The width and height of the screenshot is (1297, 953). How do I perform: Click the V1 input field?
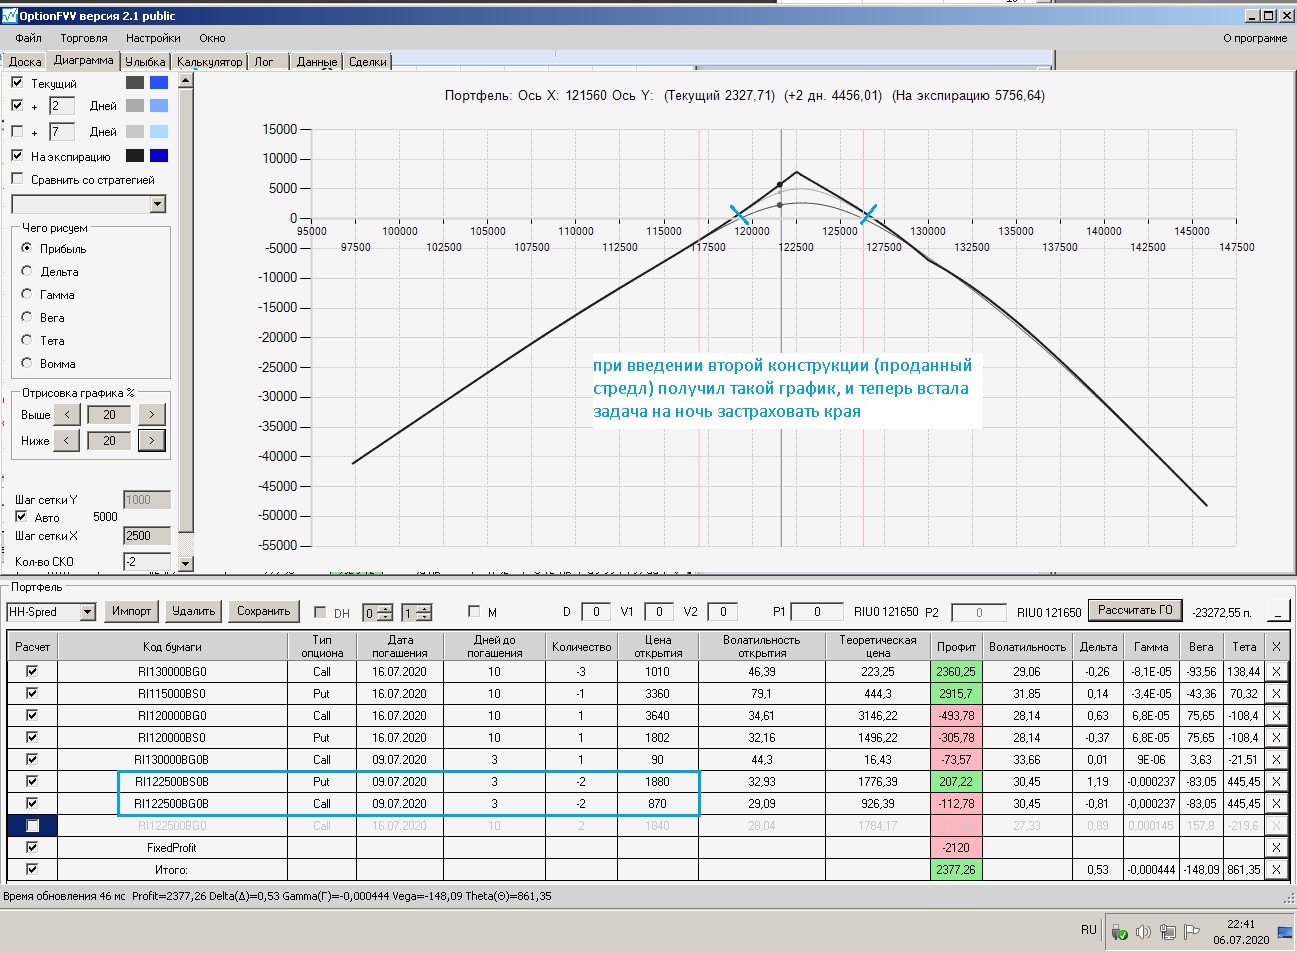[x=659, y=612]
